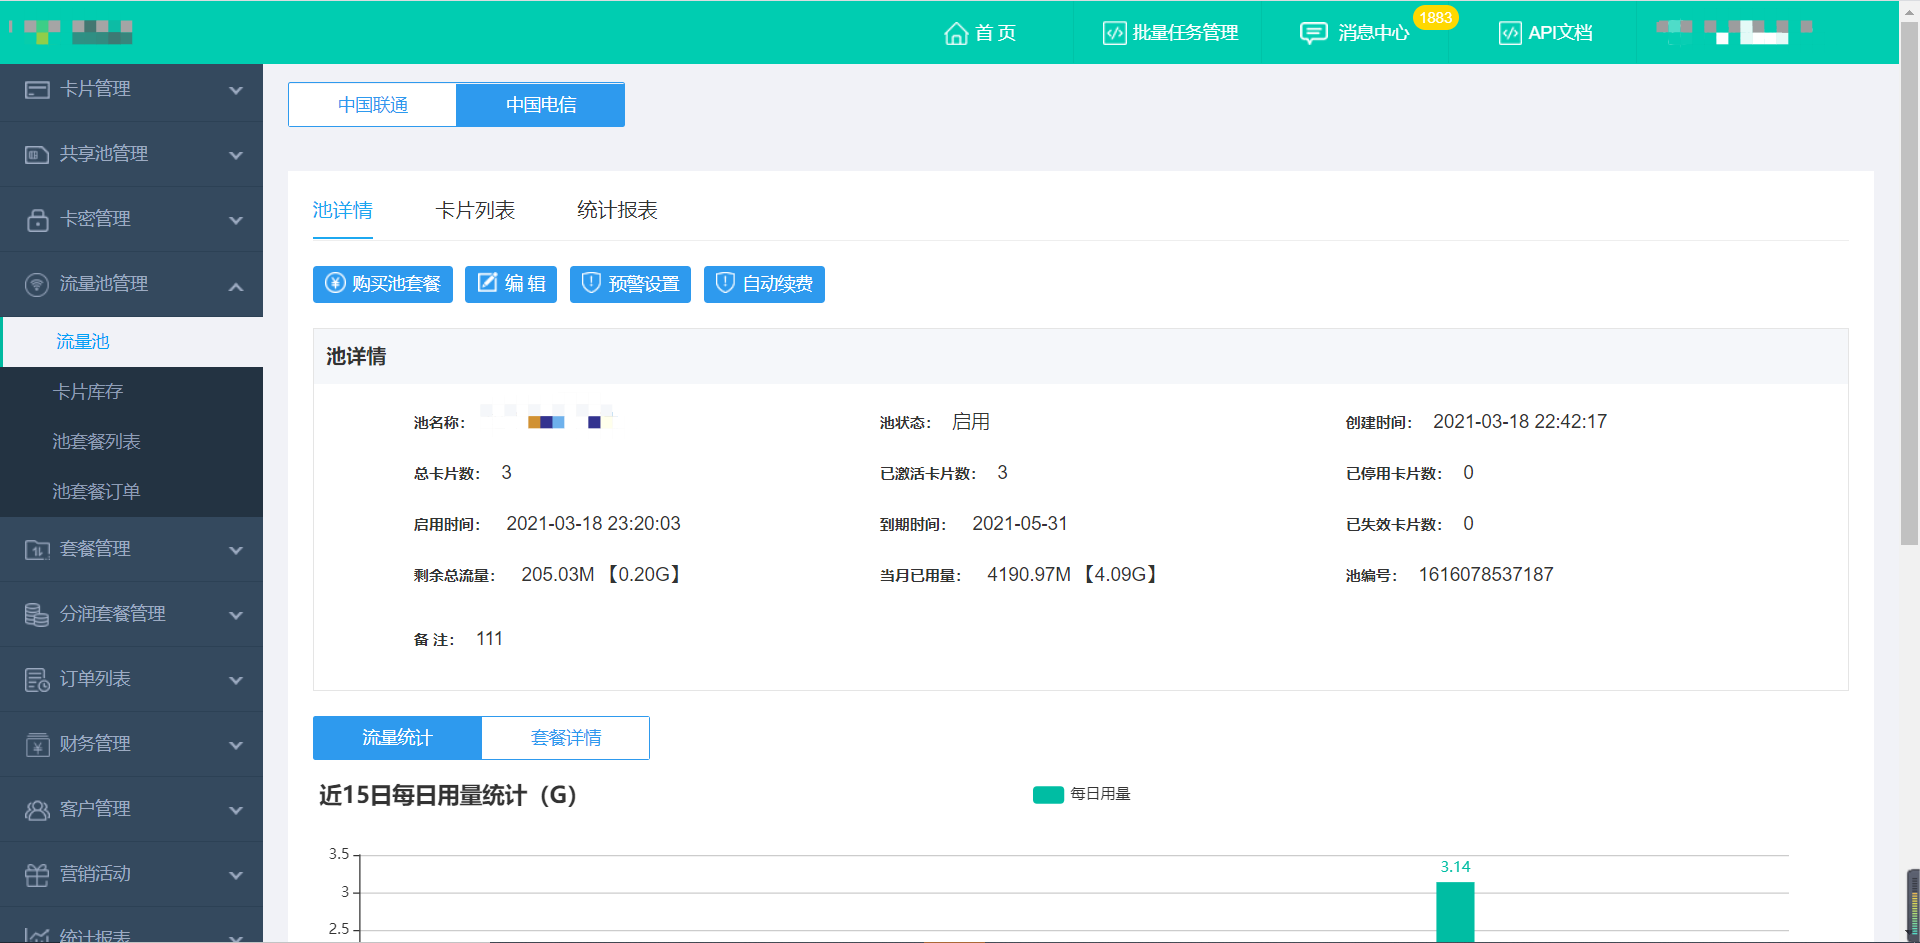Viewport: 1920px width, 943px height.
Task: Click the 营销活动 gift icon
Action: [x=37, y=875]
